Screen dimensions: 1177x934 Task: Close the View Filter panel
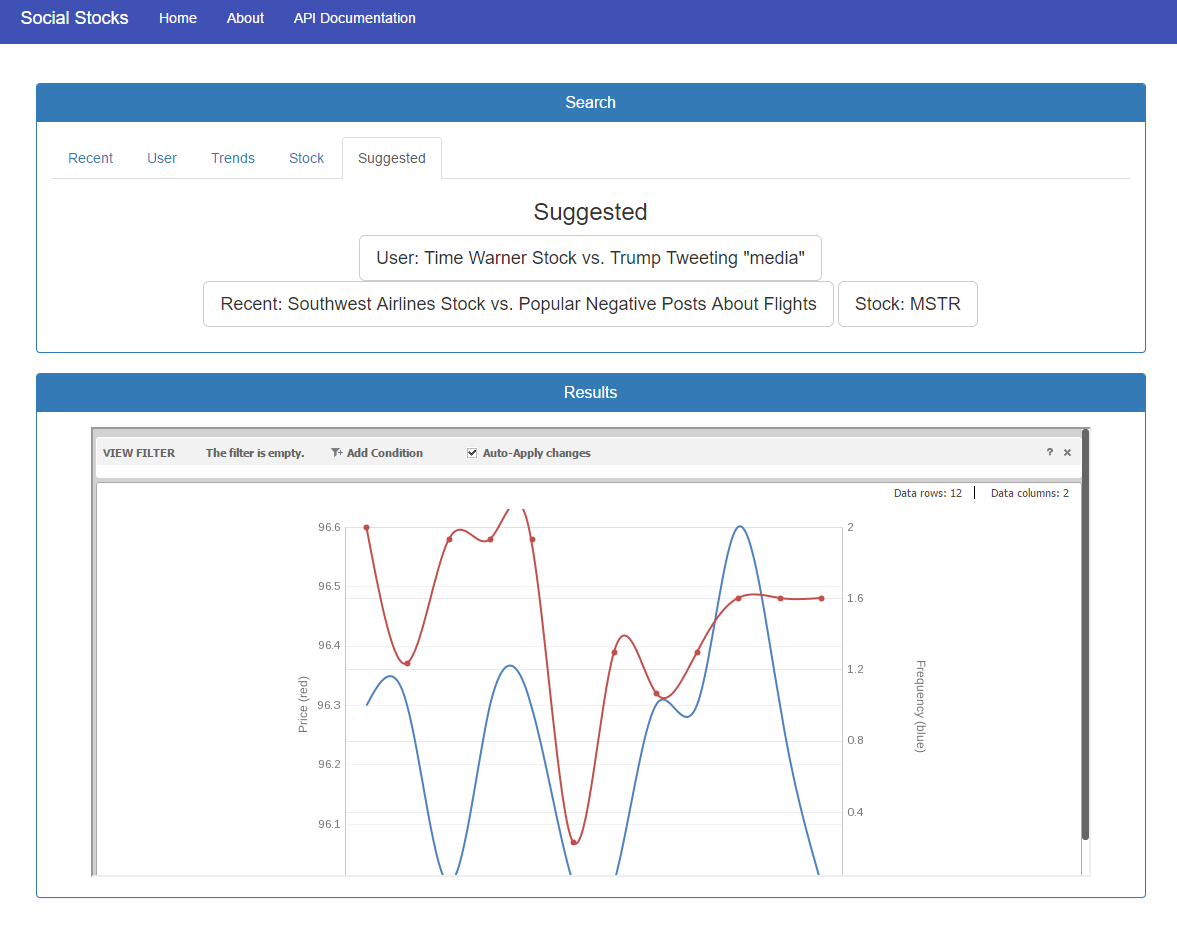point(1067,452)
